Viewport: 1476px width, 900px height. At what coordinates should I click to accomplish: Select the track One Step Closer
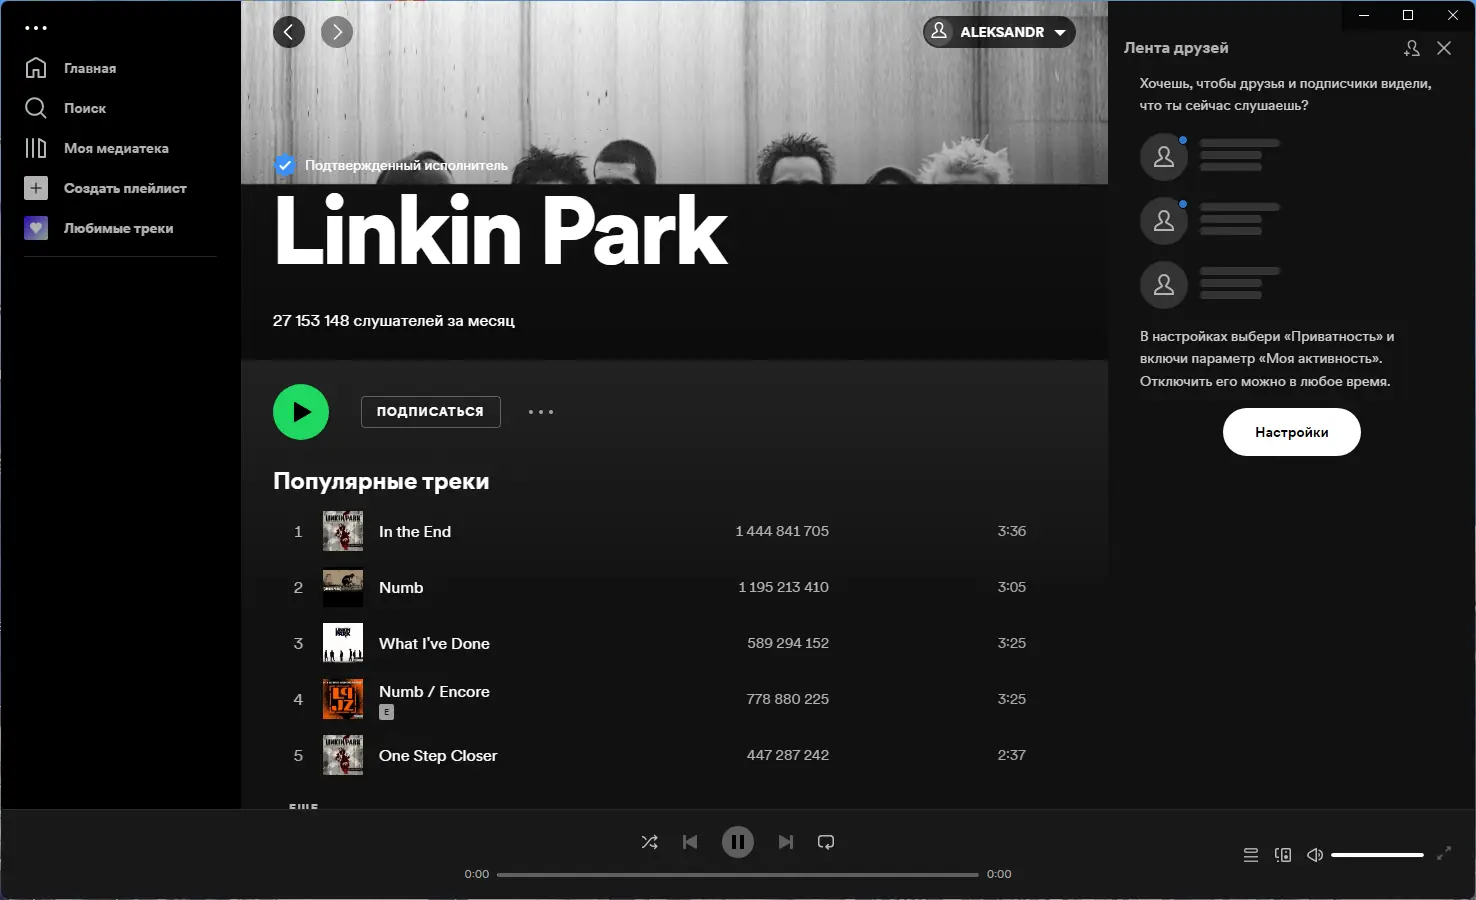point(438,756)
